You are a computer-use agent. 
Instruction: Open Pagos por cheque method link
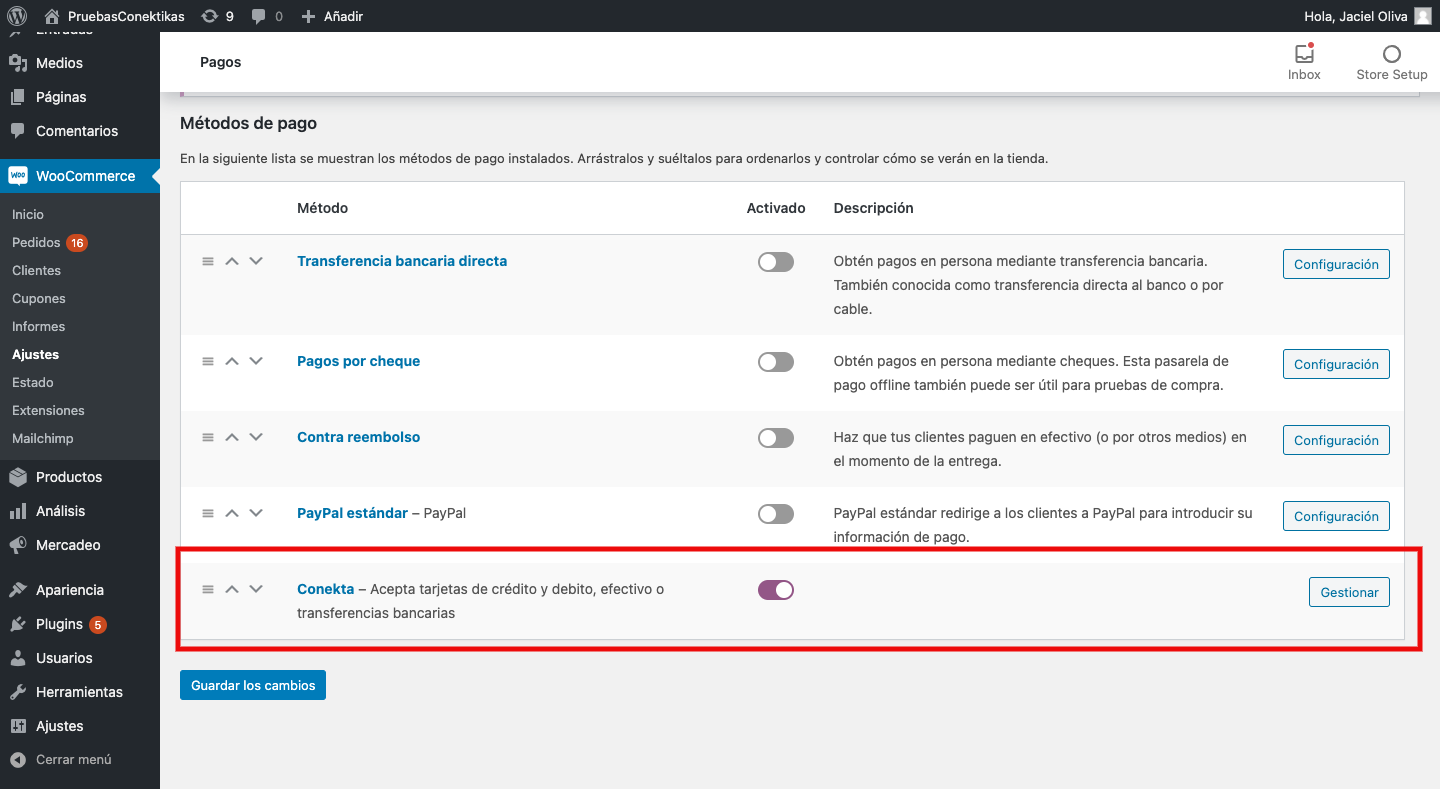[x=358, y=361]
